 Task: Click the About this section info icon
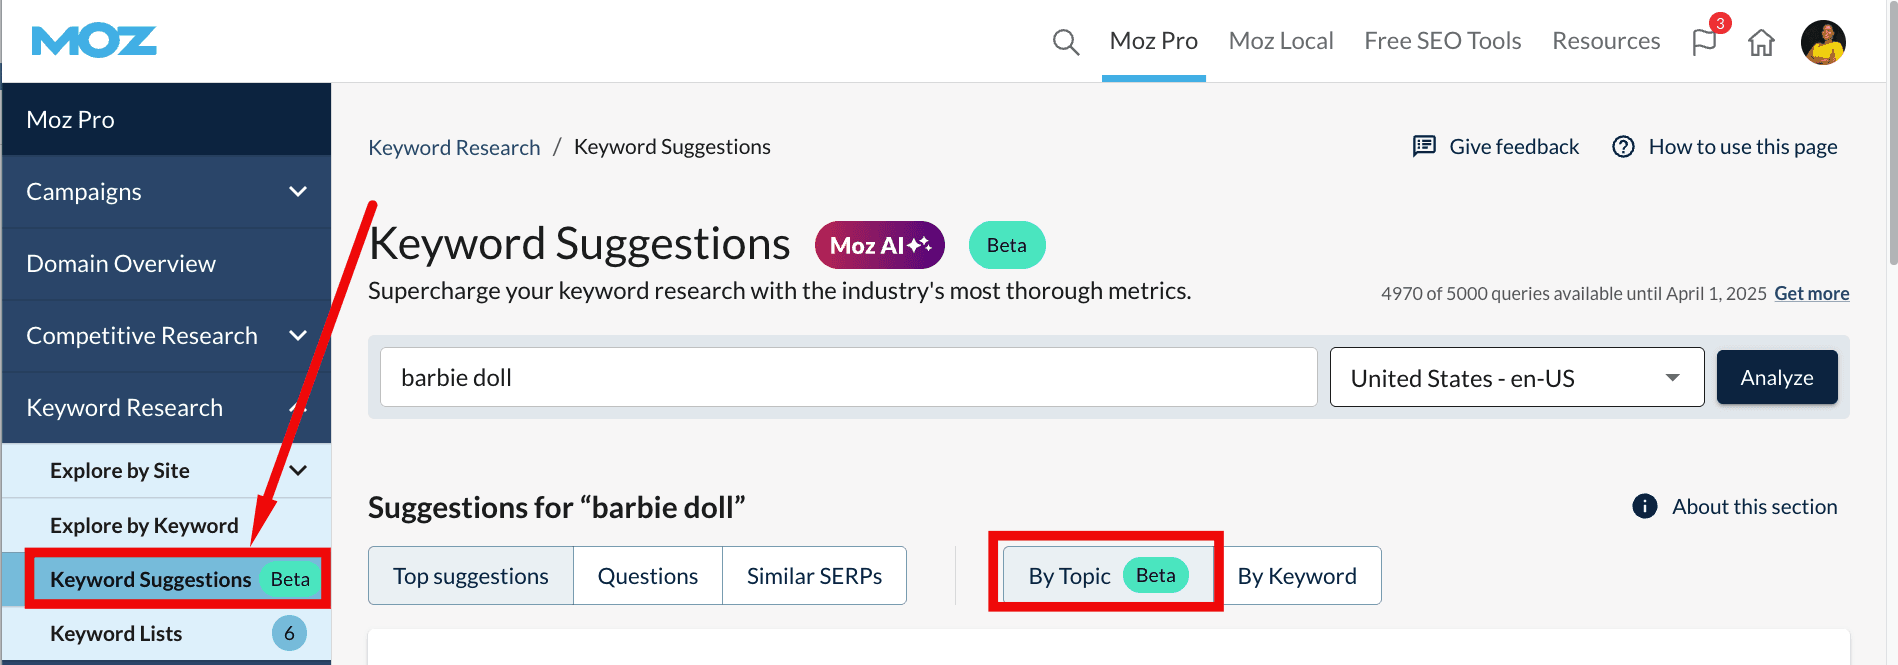click(1644, 506)
